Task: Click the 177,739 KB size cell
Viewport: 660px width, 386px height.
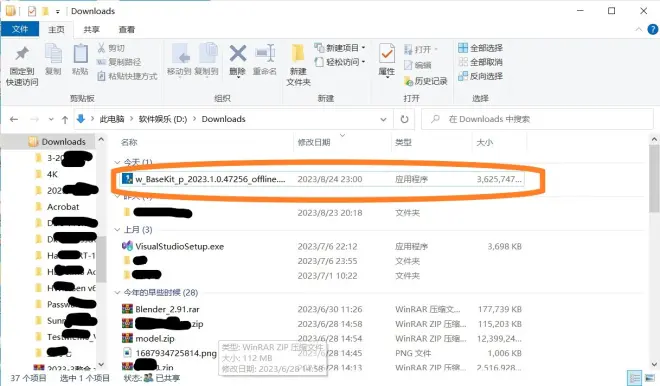Action: point(500,309)
